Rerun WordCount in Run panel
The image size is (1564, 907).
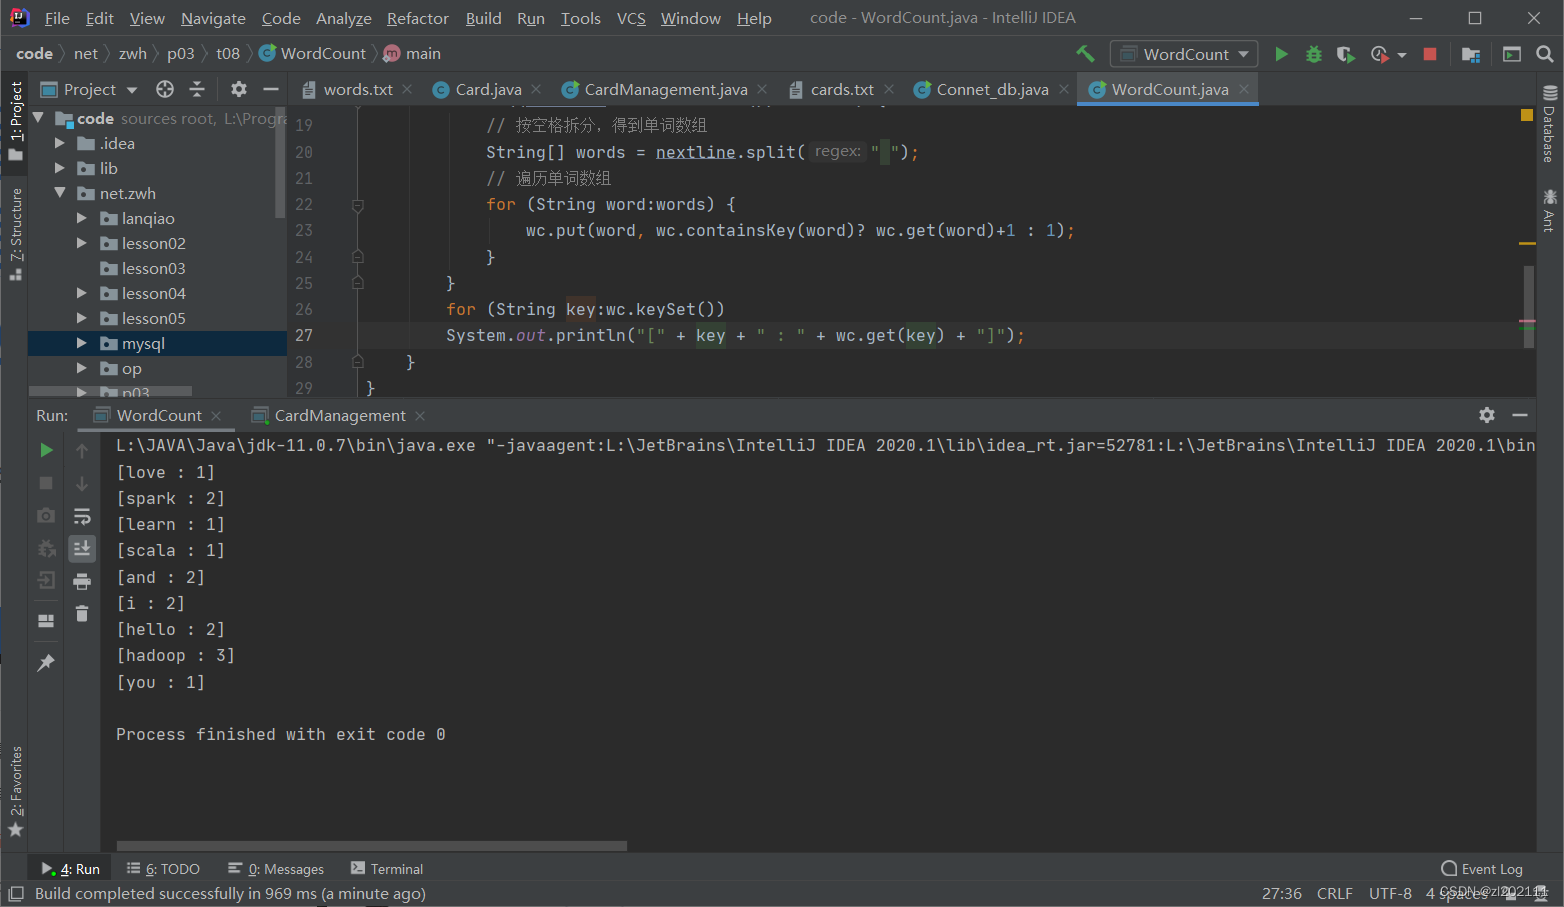[46, 451]
